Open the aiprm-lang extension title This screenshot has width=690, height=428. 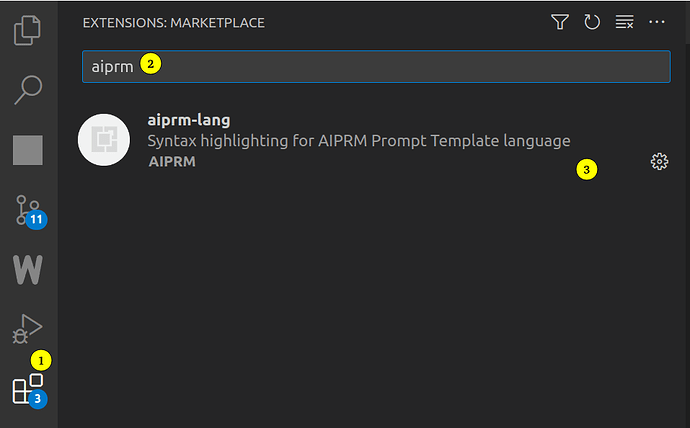(x=188, y=120)
